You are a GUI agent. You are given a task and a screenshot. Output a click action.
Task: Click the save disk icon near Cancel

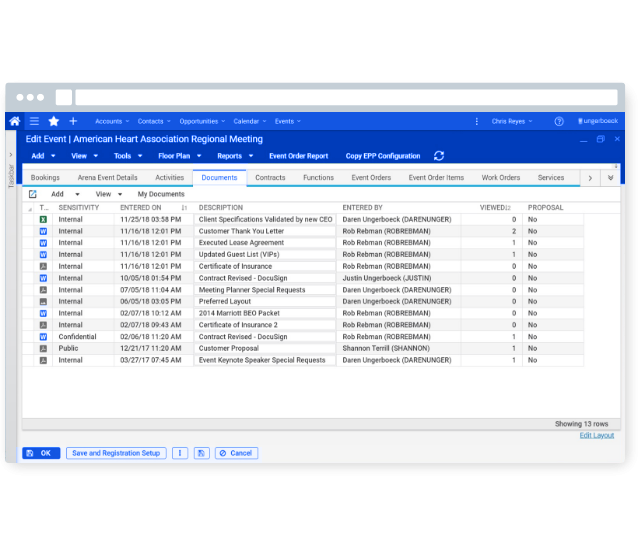(x=201, y=453)
